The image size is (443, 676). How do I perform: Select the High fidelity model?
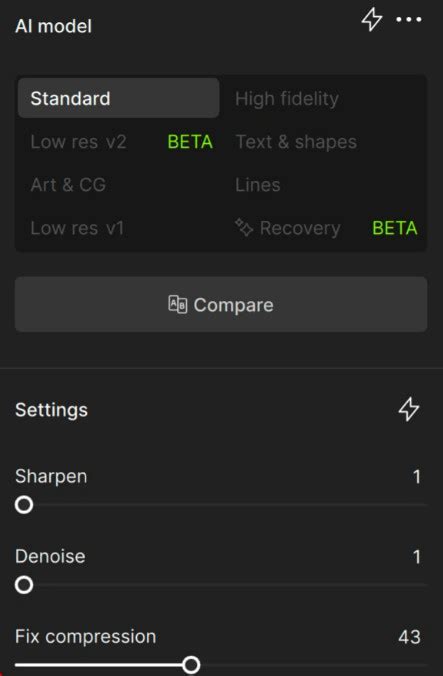pyautogui.click(x=325, y=98)
